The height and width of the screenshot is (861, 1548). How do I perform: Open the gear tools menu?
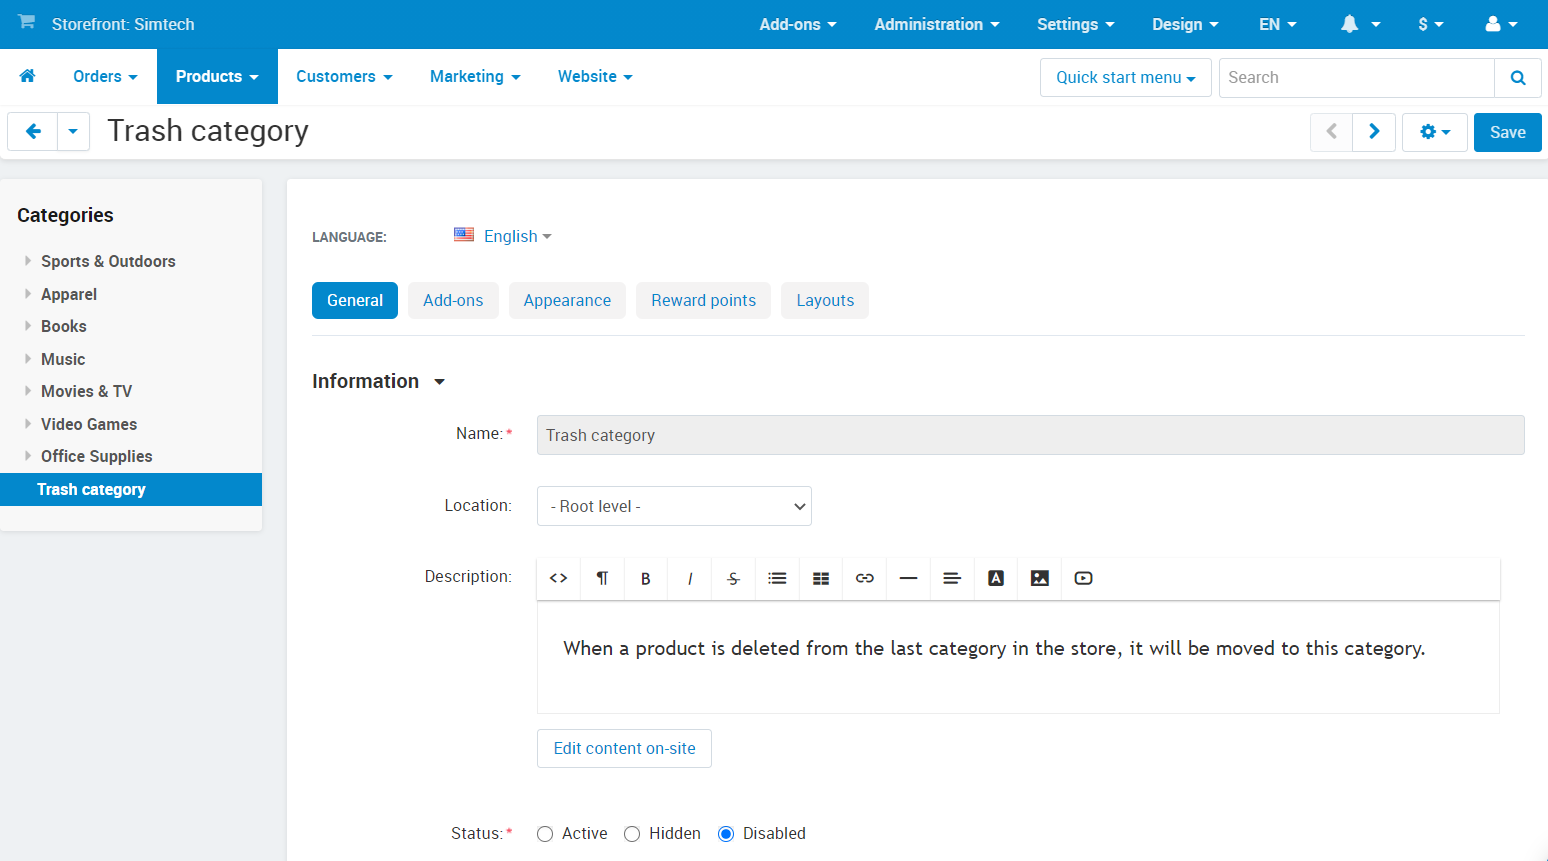tap(1435, 132)
